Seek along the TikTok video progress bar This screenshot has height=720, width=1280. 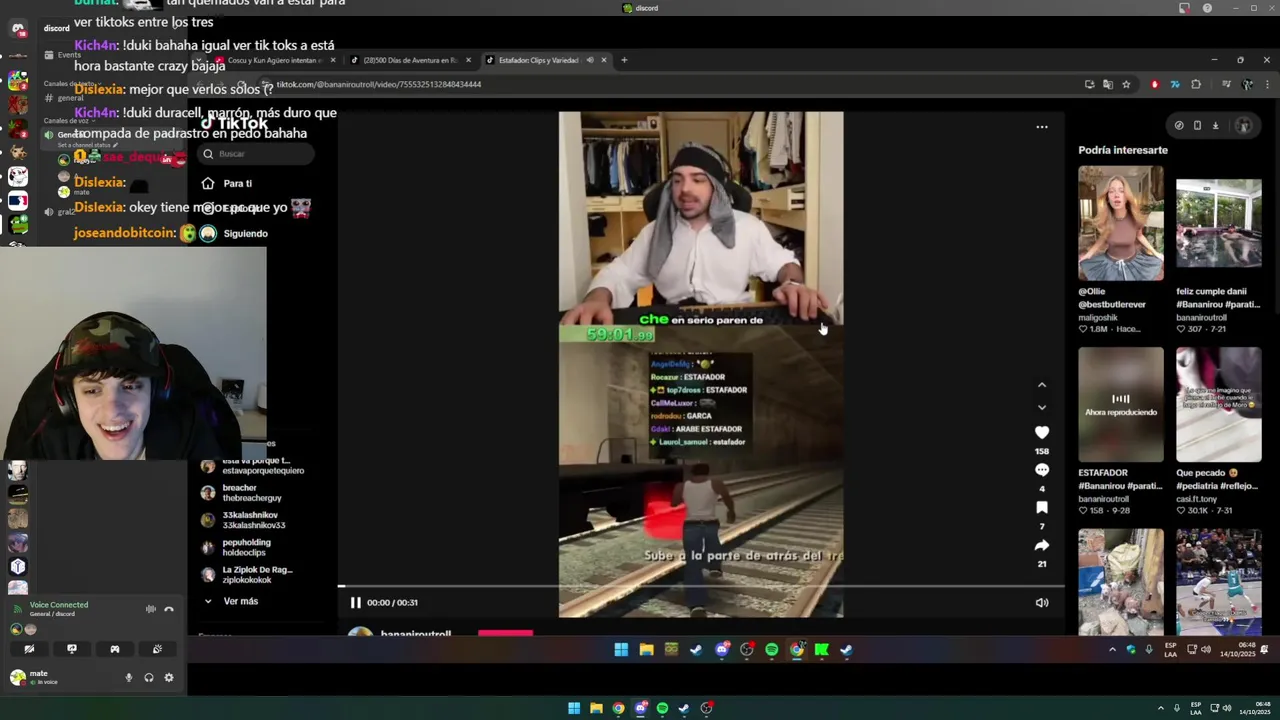tap(700, 587)
